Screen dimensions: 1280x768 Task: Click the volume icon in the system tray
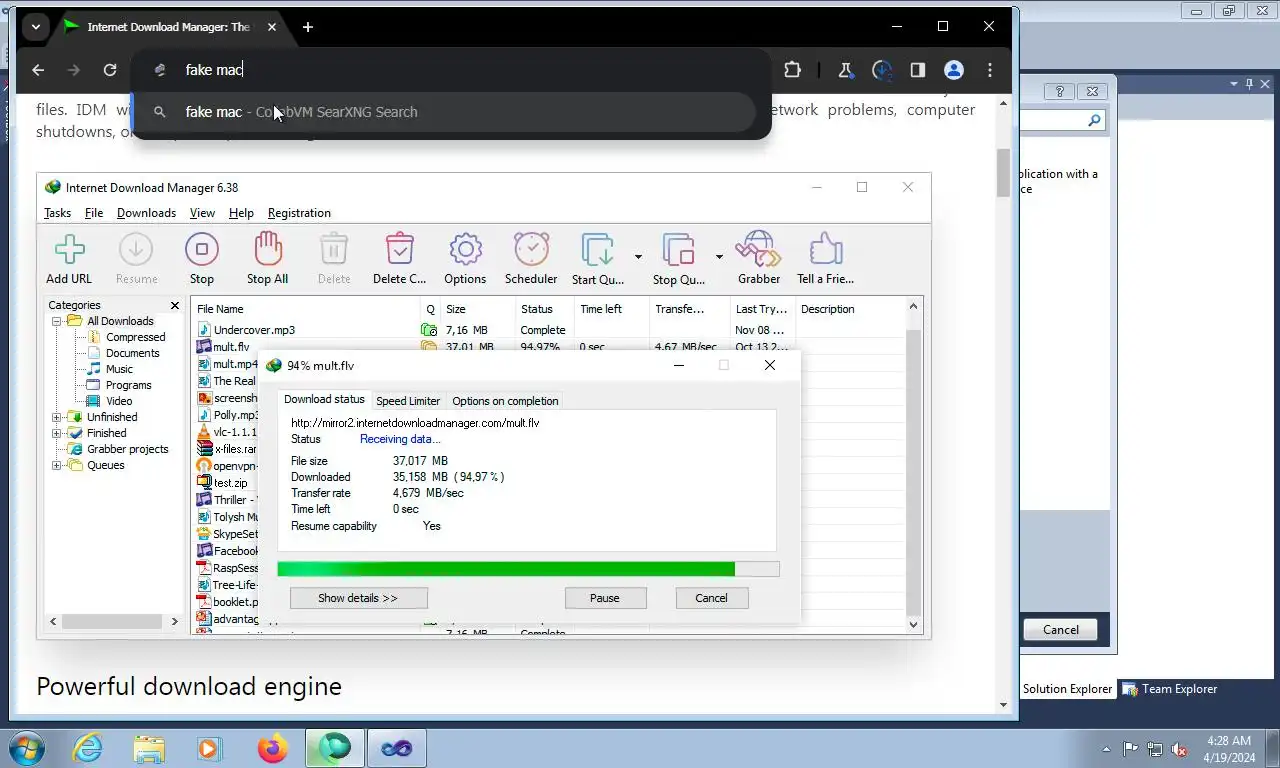tap(1179, 749)
